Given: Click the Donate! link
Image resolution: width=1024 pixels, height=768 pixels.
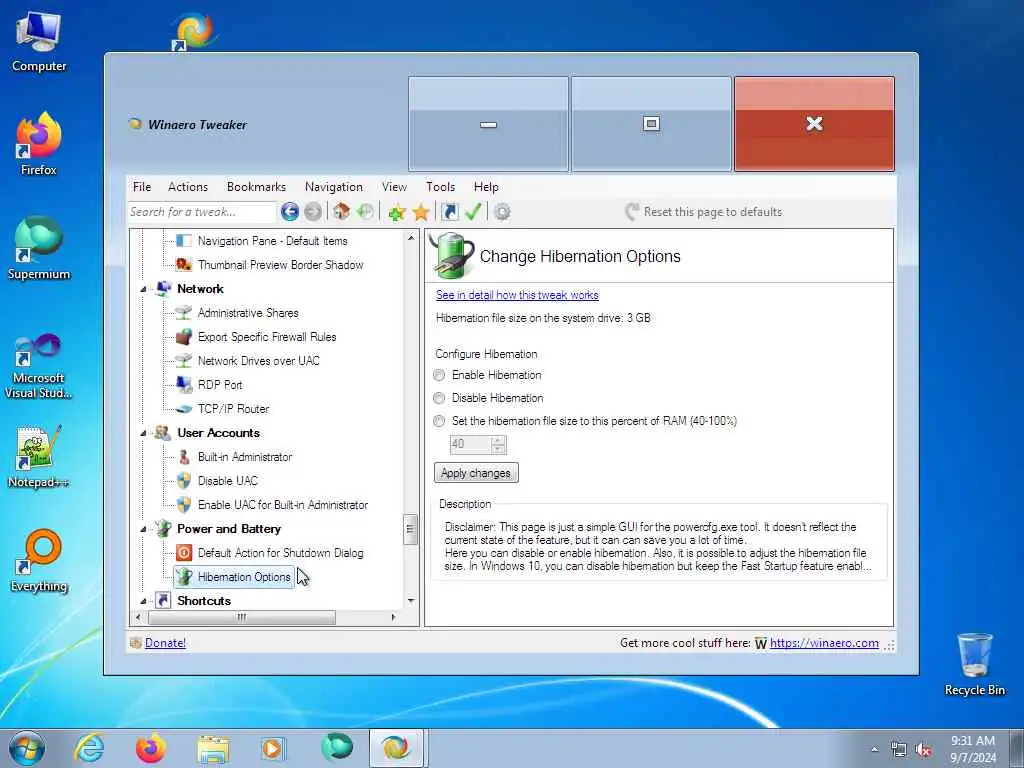Looking at the screenshot, I should coord(165,643).
